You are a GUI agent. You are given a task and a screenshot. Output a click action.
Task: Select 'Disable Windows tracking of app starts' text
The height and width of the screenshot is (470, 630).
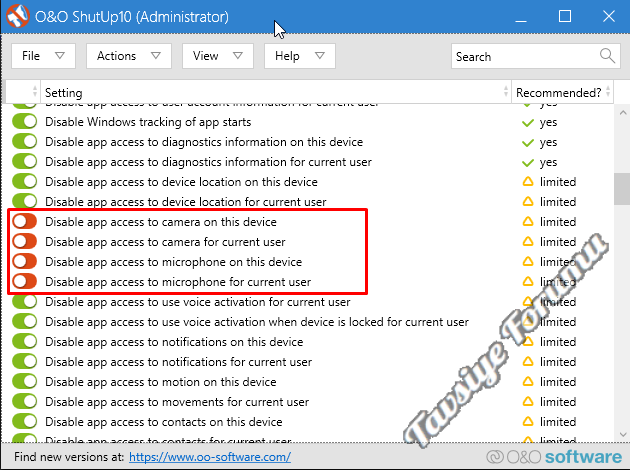(148, 122)
